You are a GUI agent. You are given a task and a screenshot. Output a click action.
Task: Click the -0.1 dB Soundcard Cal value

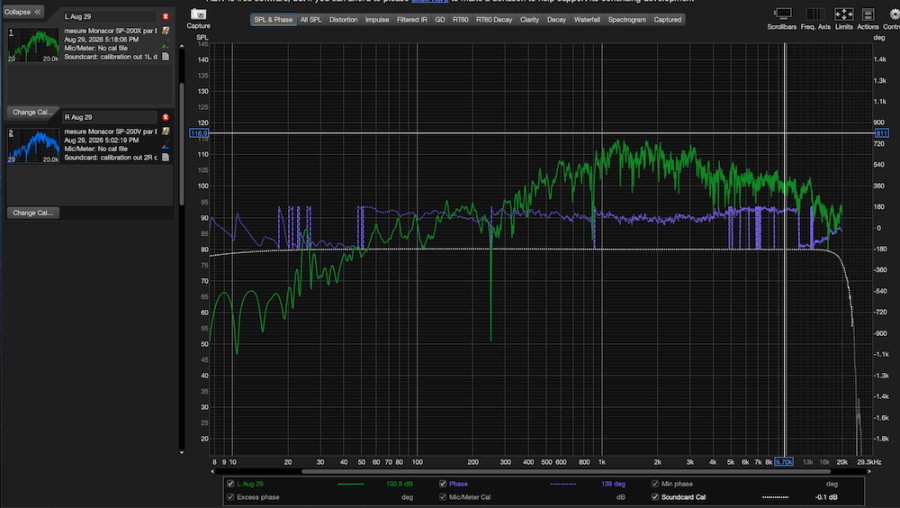click(x=826, y=497)
